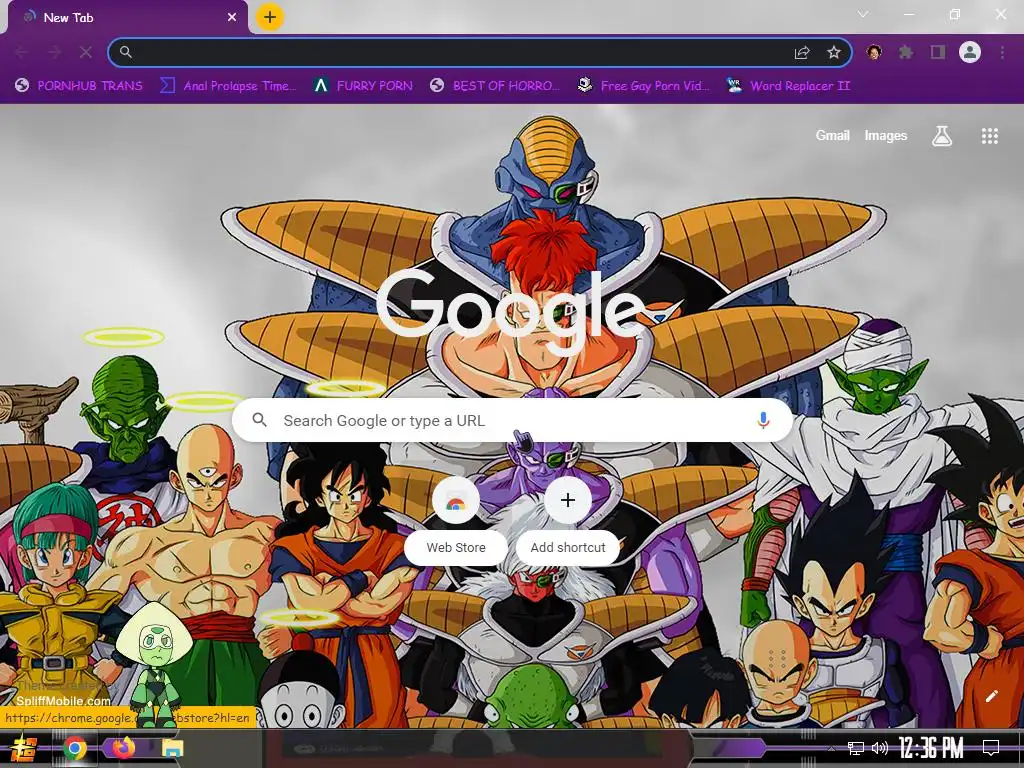
Task: Open tab search chevron in title bar
Action: pos(863,14)
